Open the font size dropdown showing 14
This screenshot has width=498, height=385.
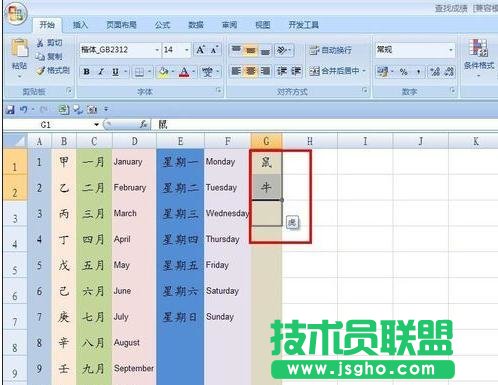coord(187,50)
